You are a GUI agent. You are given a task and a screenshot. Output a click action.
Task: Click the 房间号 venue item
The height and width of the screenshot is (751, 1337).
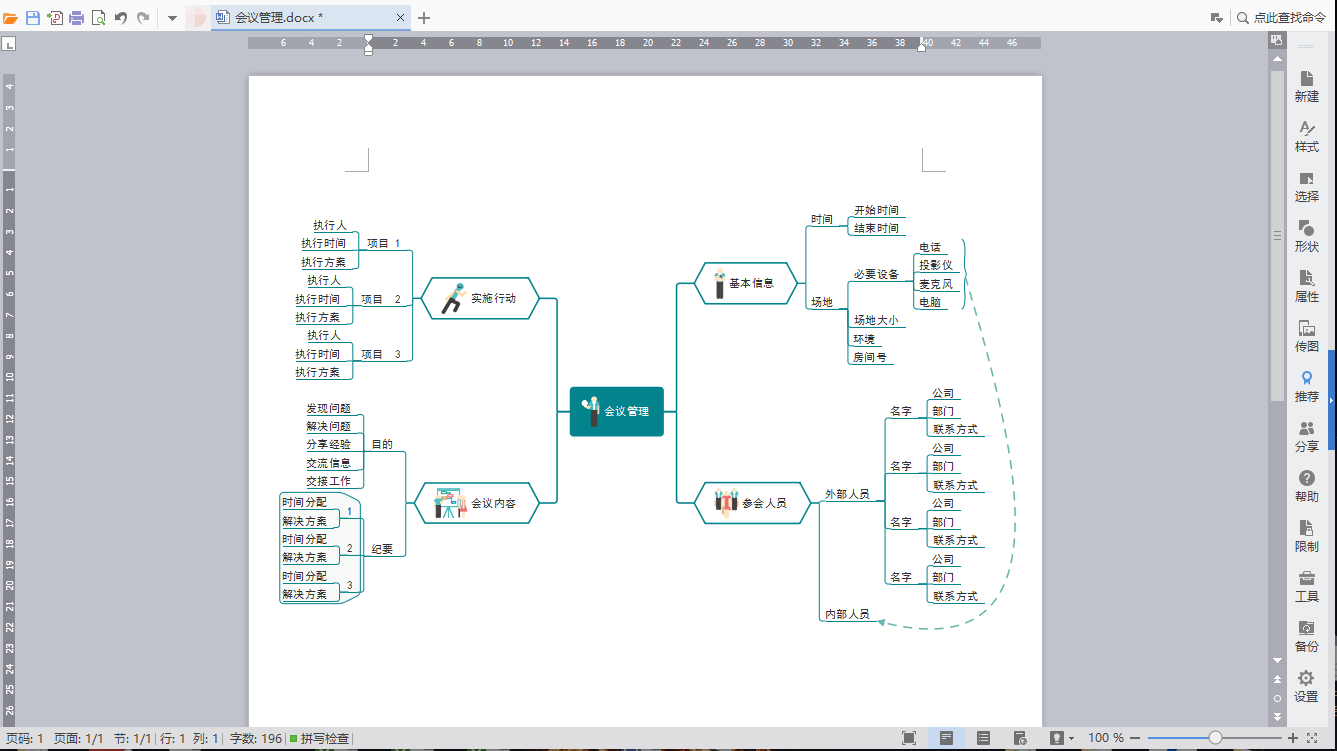click(x=869, y=357)
